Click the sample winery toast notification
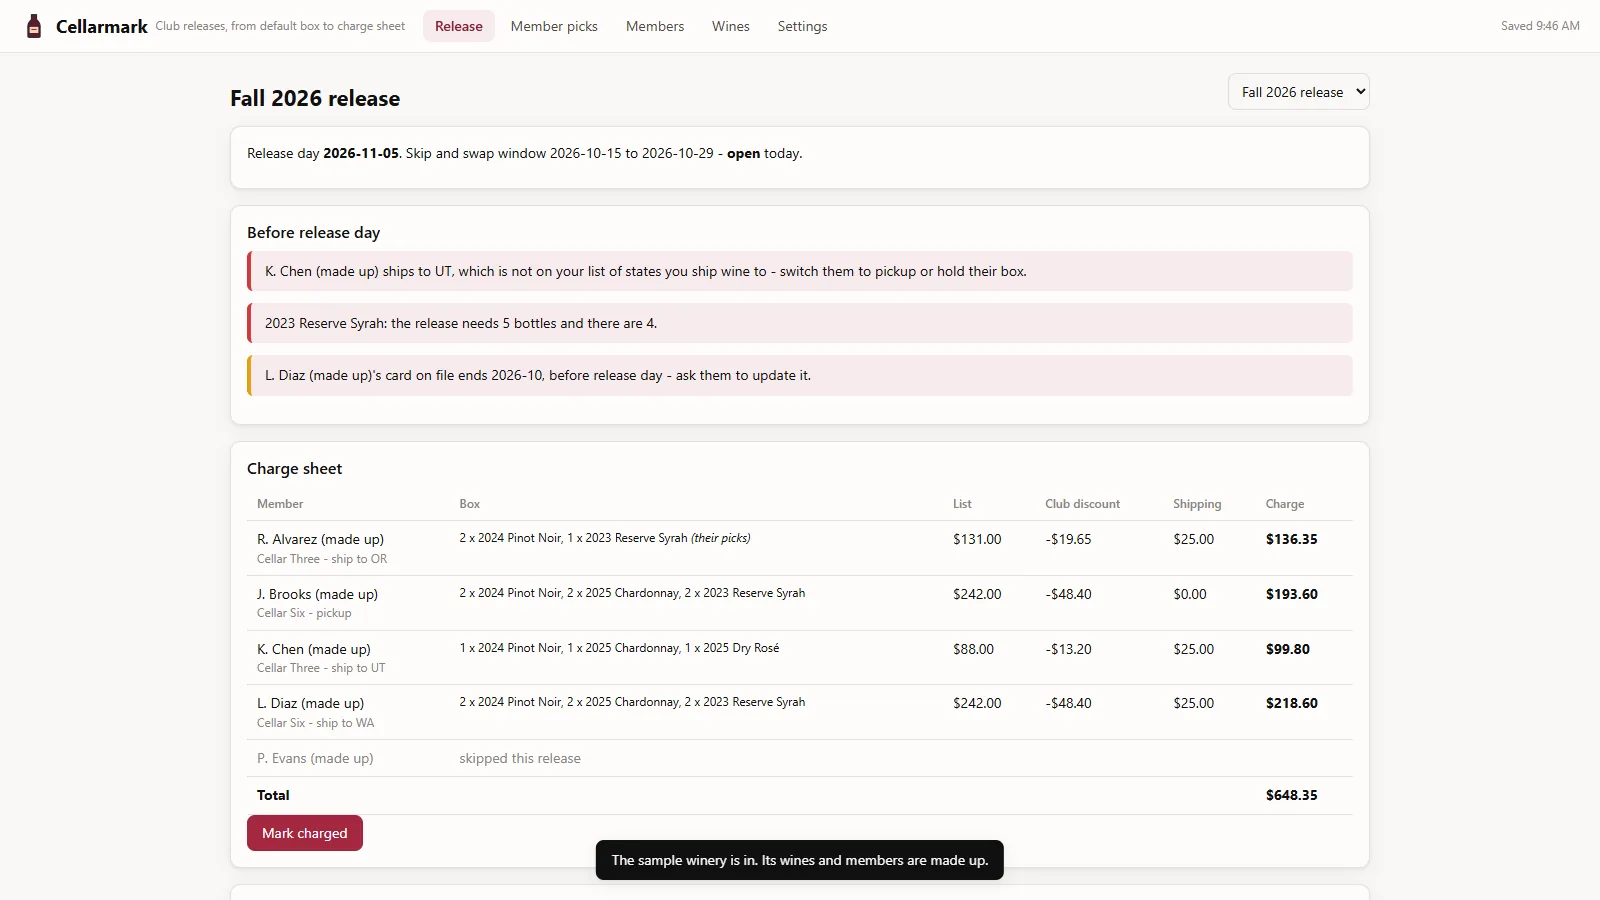 800,860
